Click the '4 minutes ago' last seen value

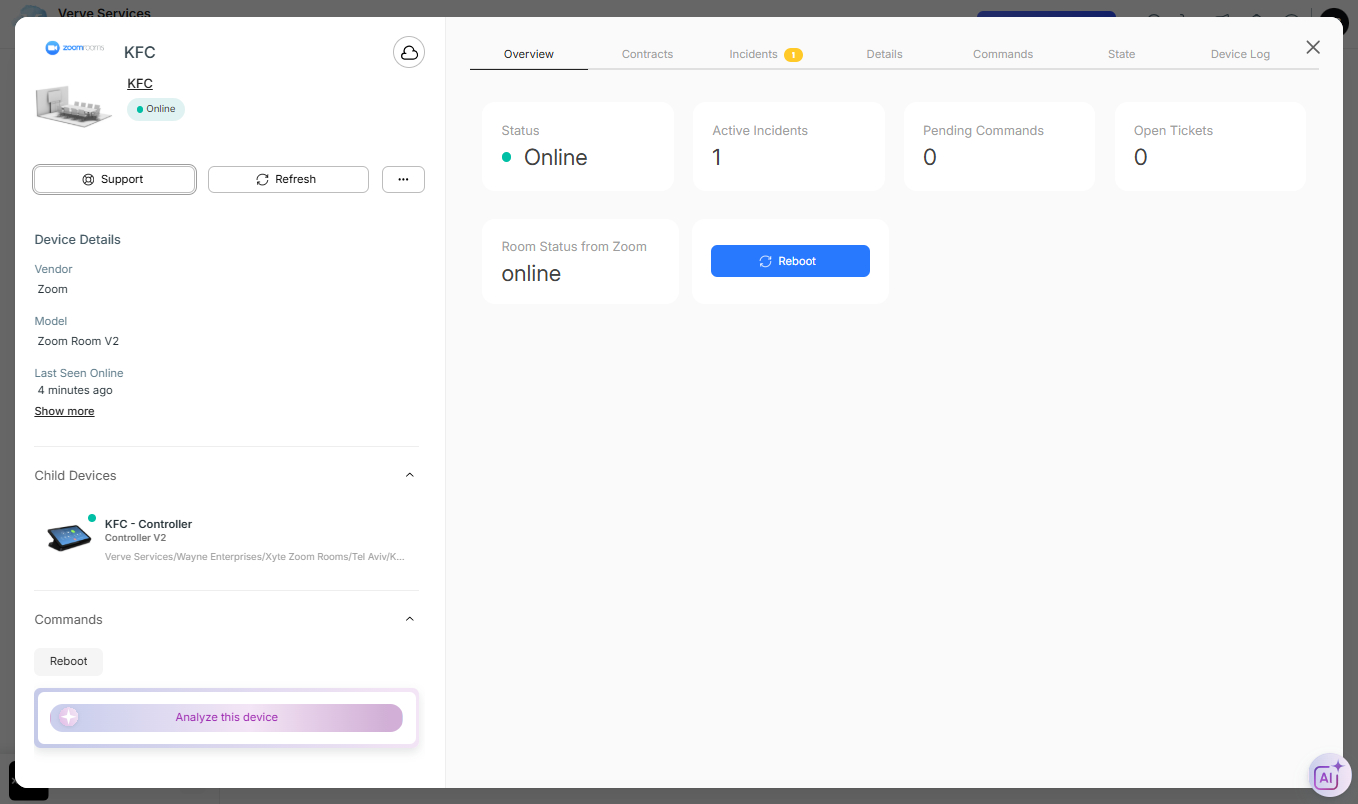[75, 390]
